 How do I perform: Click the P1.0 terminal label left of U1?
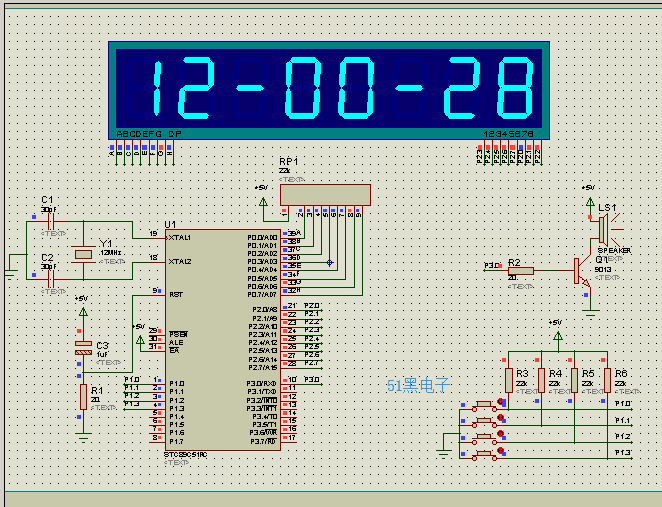click(x=132, y=380)
